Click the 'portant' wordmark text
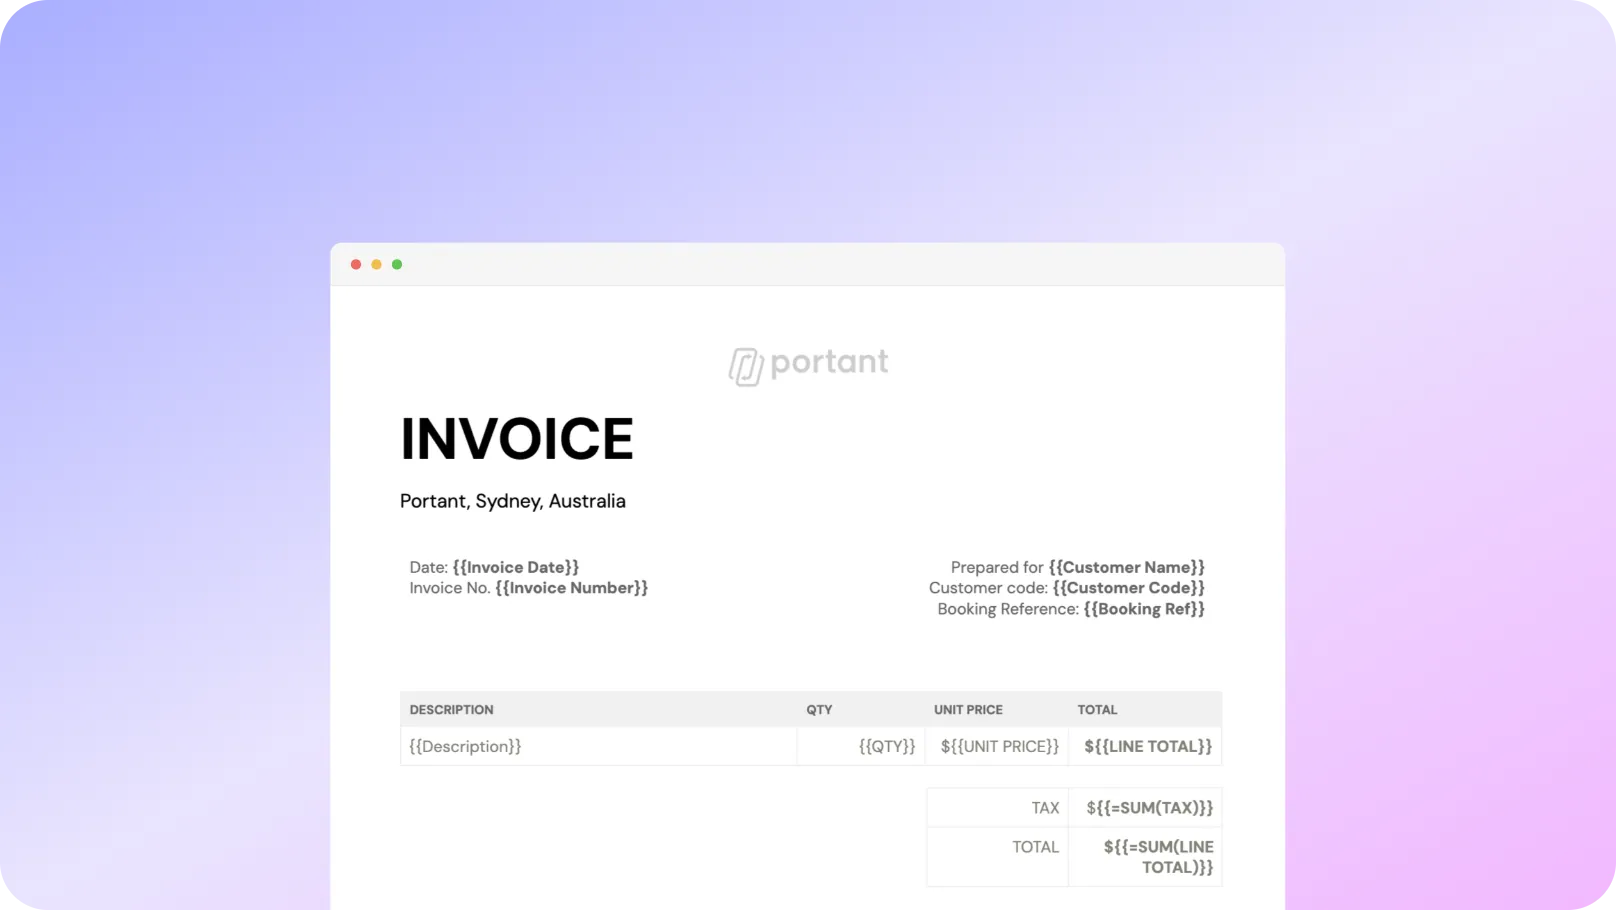 [829, 362]
